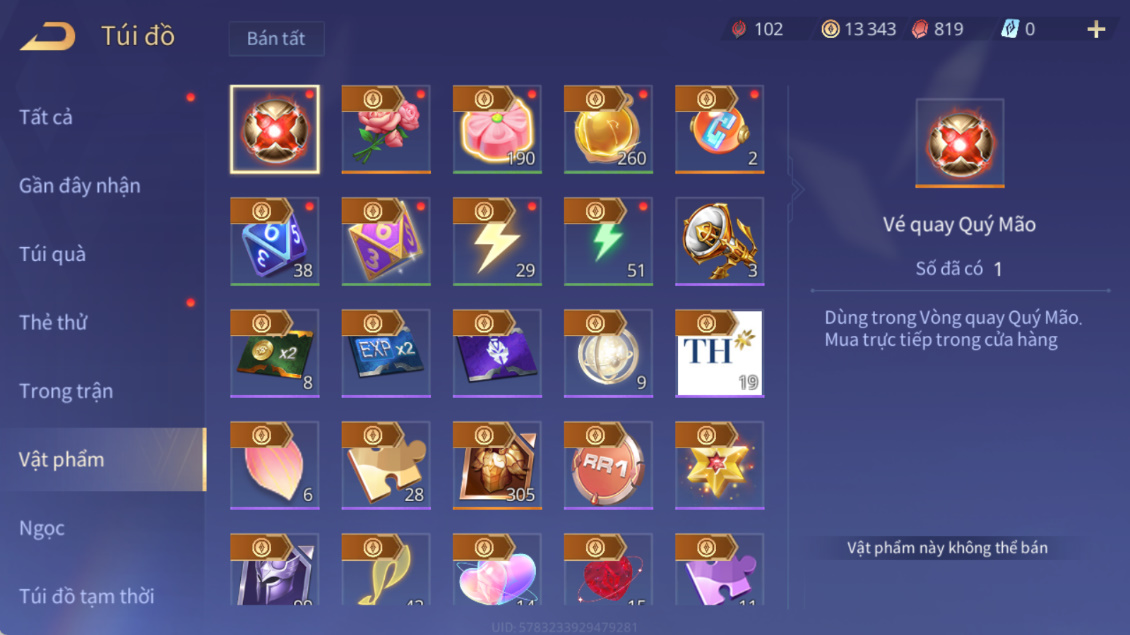The image size is (1130, 635).
Task: Select the golden puzzle piece item (28)
Action: point(386,466)
